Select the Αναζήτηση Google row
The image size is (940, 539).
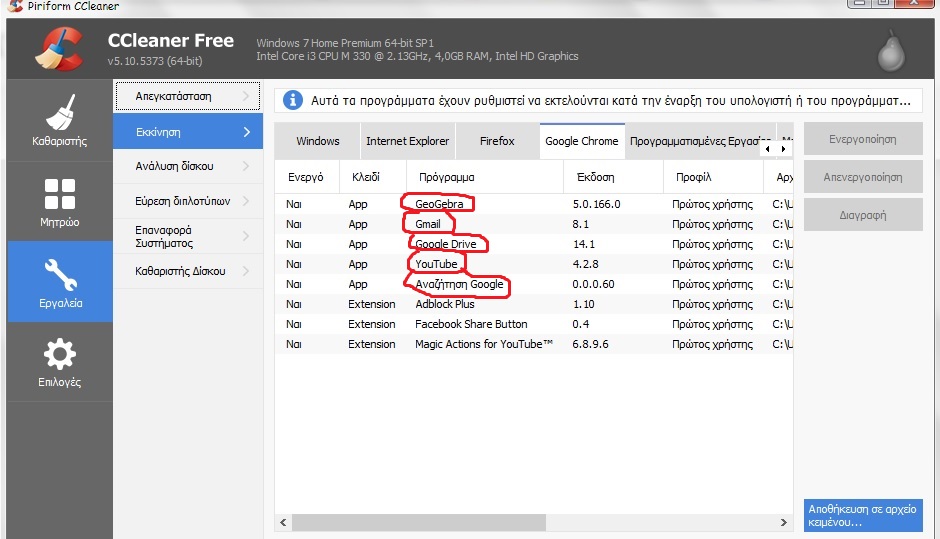(534, 284)
